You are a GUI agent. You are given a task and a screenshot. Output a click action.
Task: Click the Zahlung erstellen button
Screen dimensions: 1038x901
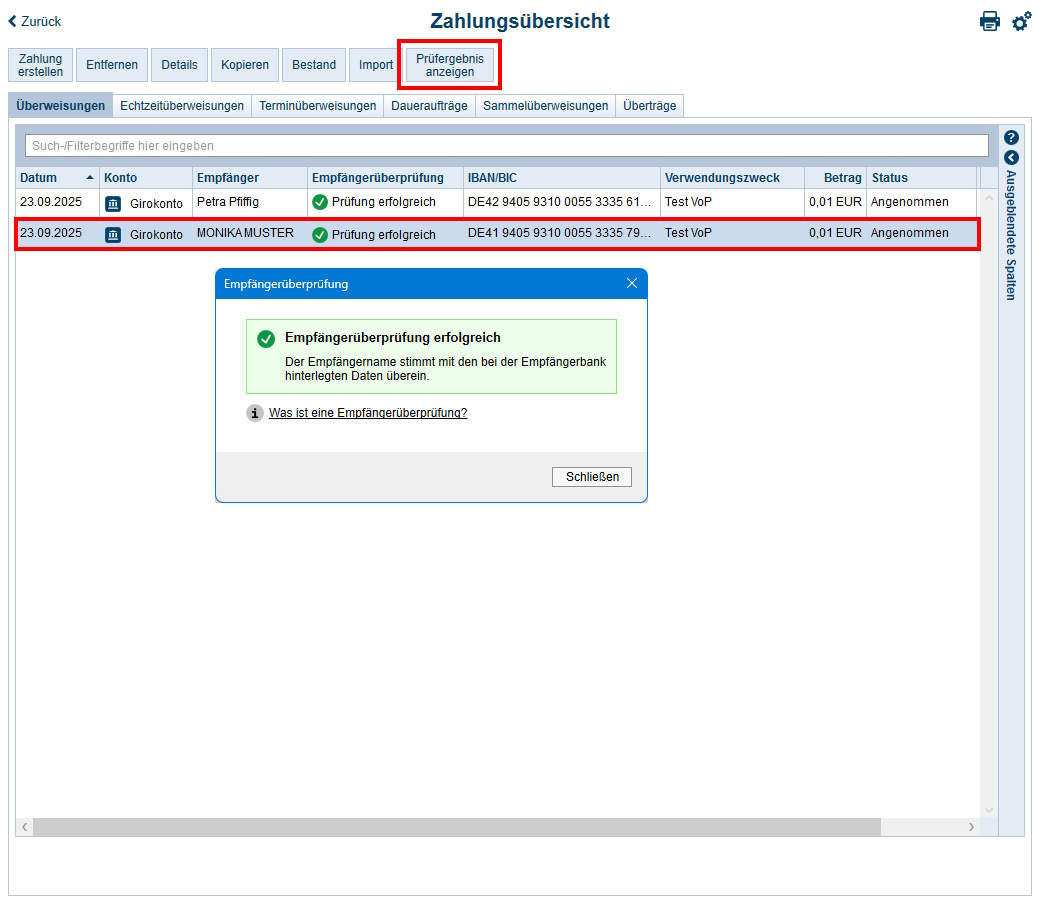[x=40, y=65]
